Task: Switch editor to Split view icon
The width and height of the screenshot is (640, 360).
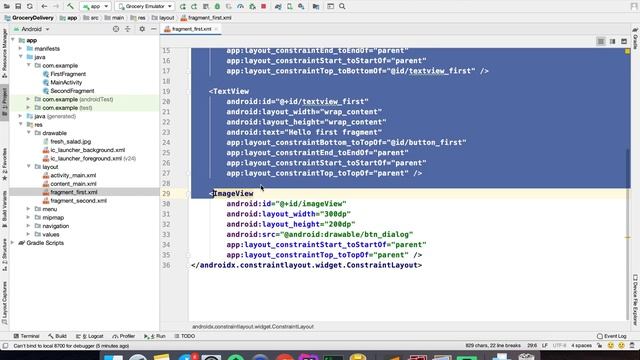Action: tap(612, 41)
